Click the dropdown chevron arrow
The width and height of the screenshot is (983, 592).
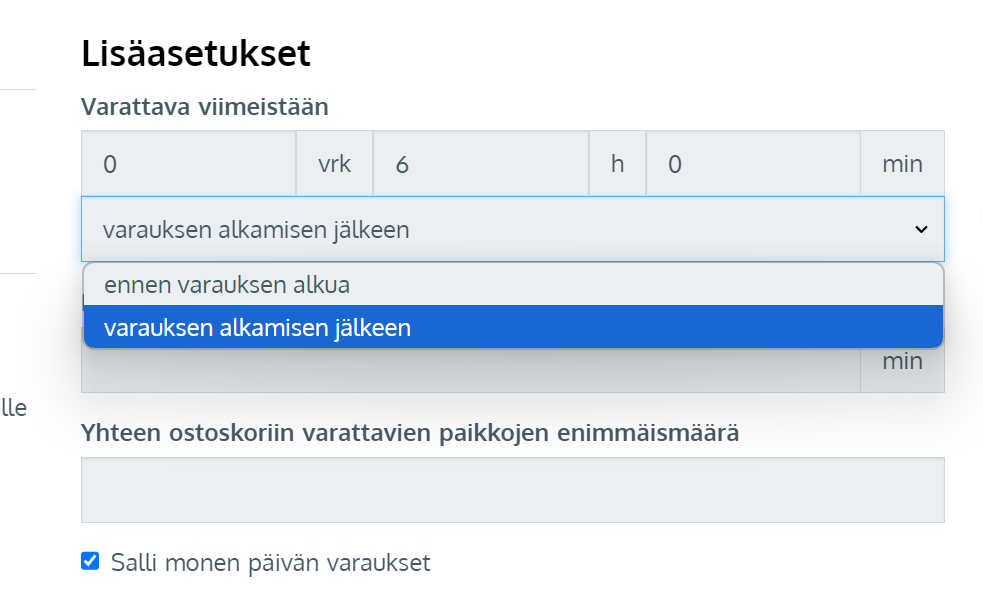point(921,230)
